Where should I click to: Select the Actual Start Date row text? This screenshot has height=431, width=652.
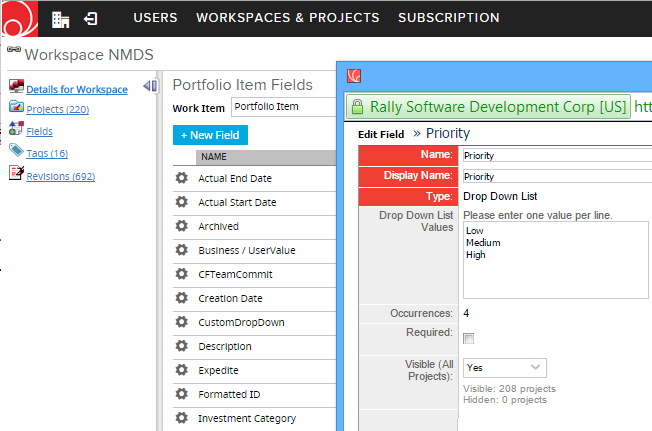click(237, 202)
